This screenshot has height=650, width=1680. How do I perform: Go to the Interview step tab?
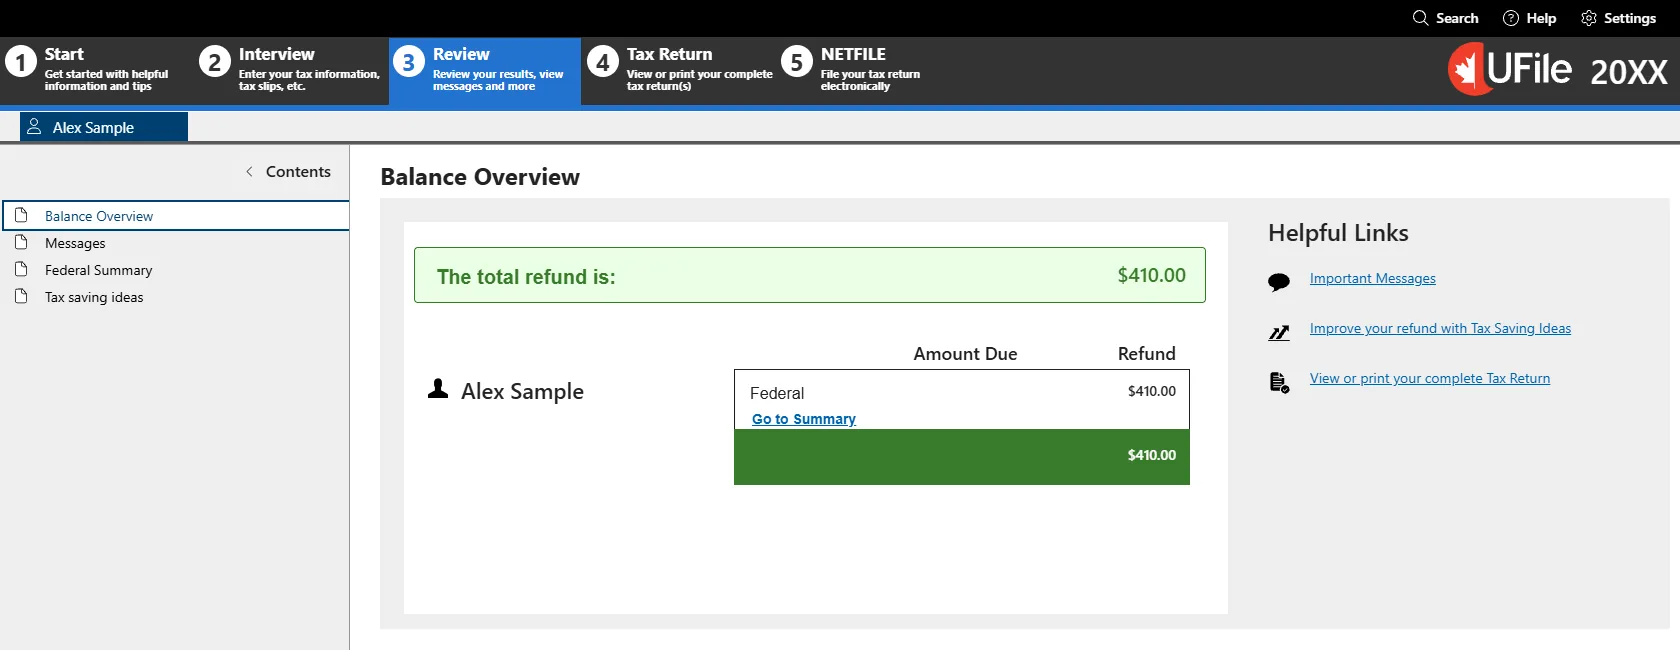pyautogui.click(x=291, y=71)
